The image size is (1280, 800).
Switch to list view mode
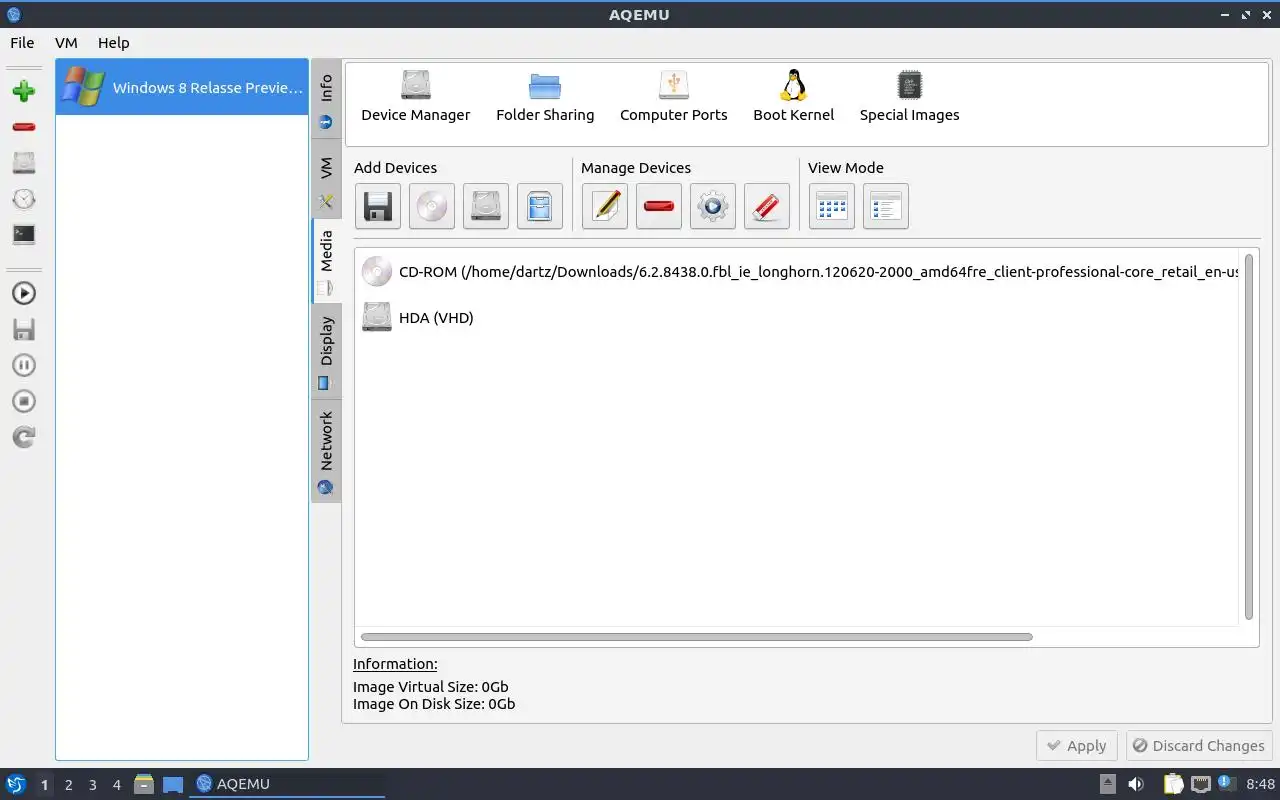tap(886, 206)
